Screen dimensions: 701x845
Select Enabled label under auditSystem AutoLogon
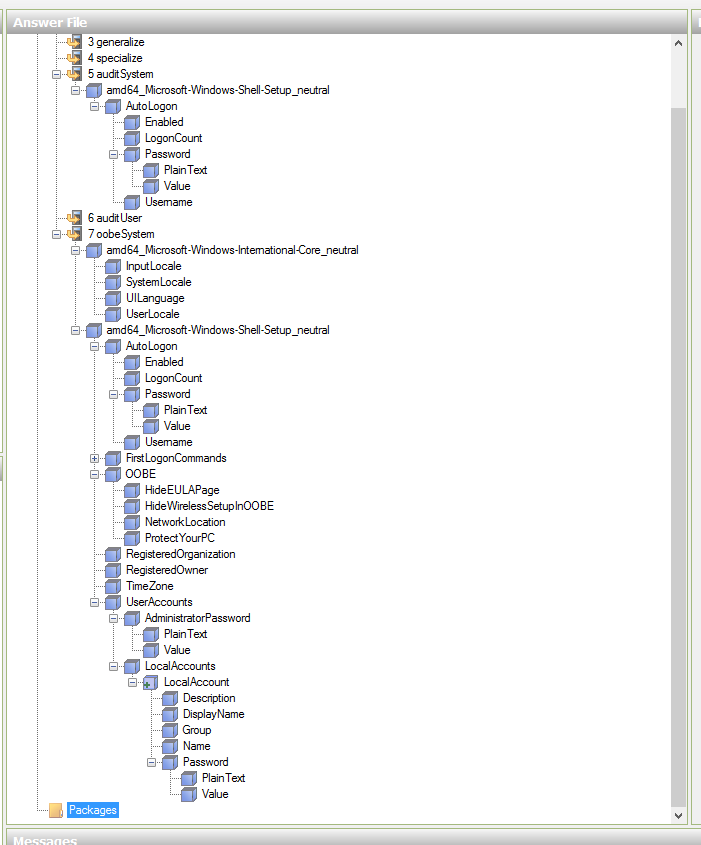pyautogui.click(x=164, y=122)
